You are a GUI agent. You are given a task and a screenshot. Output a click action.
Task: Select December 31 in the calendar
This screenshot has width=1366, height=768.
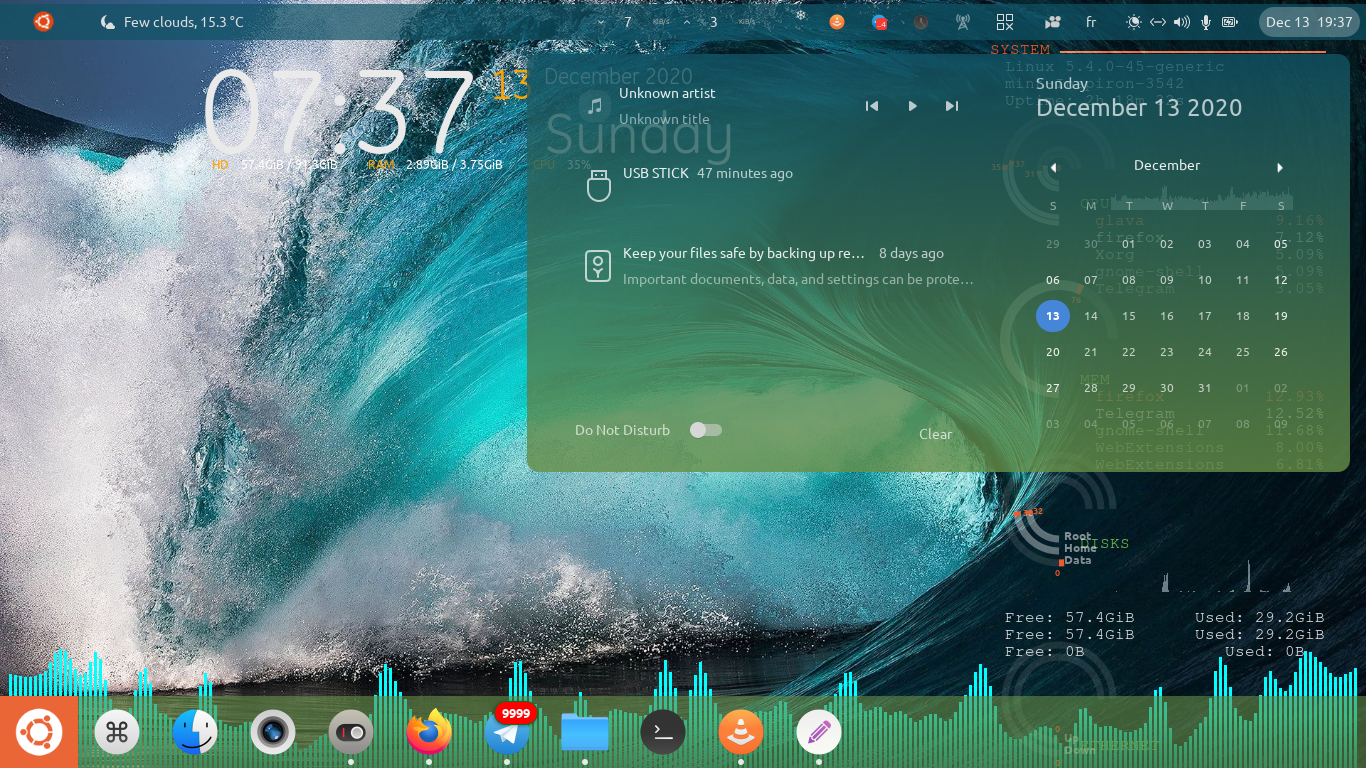click(x=1205, y=388)
